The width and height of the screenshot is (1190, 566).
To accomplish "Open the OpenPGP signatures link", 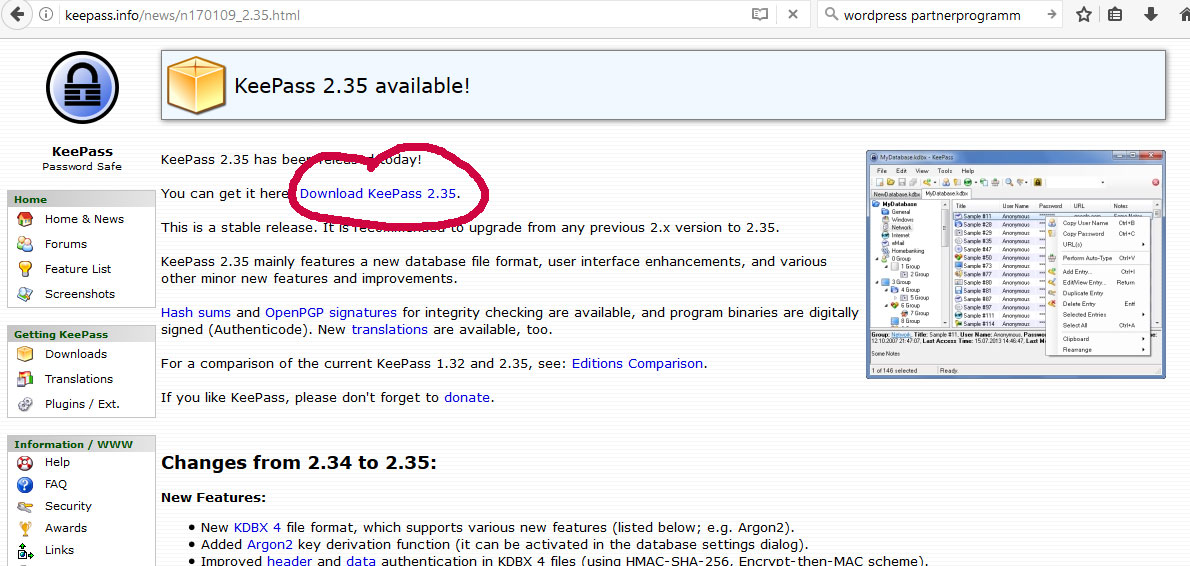I will tap(331, 312).
